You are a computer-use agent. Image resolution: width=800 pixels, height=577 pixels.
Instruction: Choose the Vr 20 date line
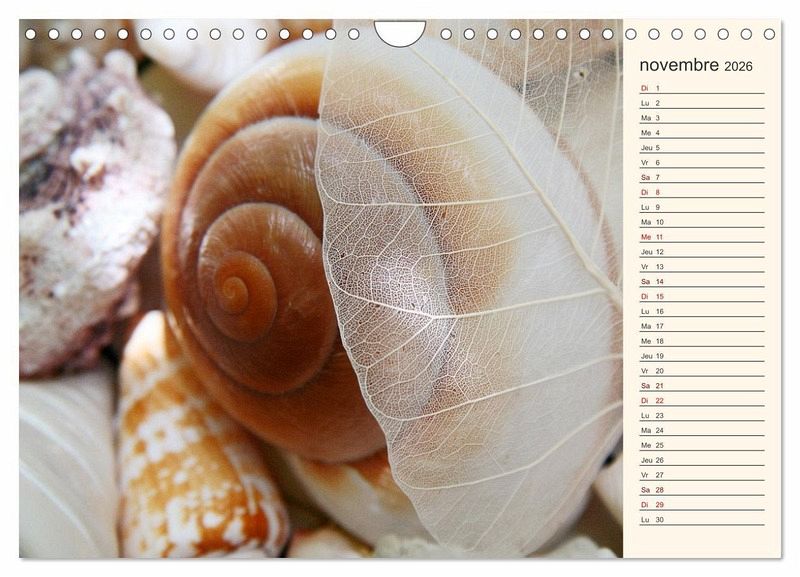point(701,371)
